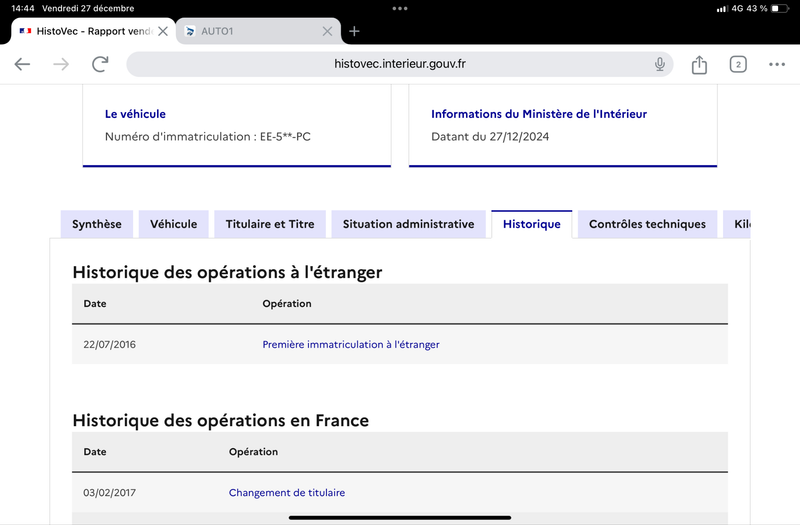Select the date 03/02/2017 cell
Screen dimensions: 800x525
pos(109,492)
